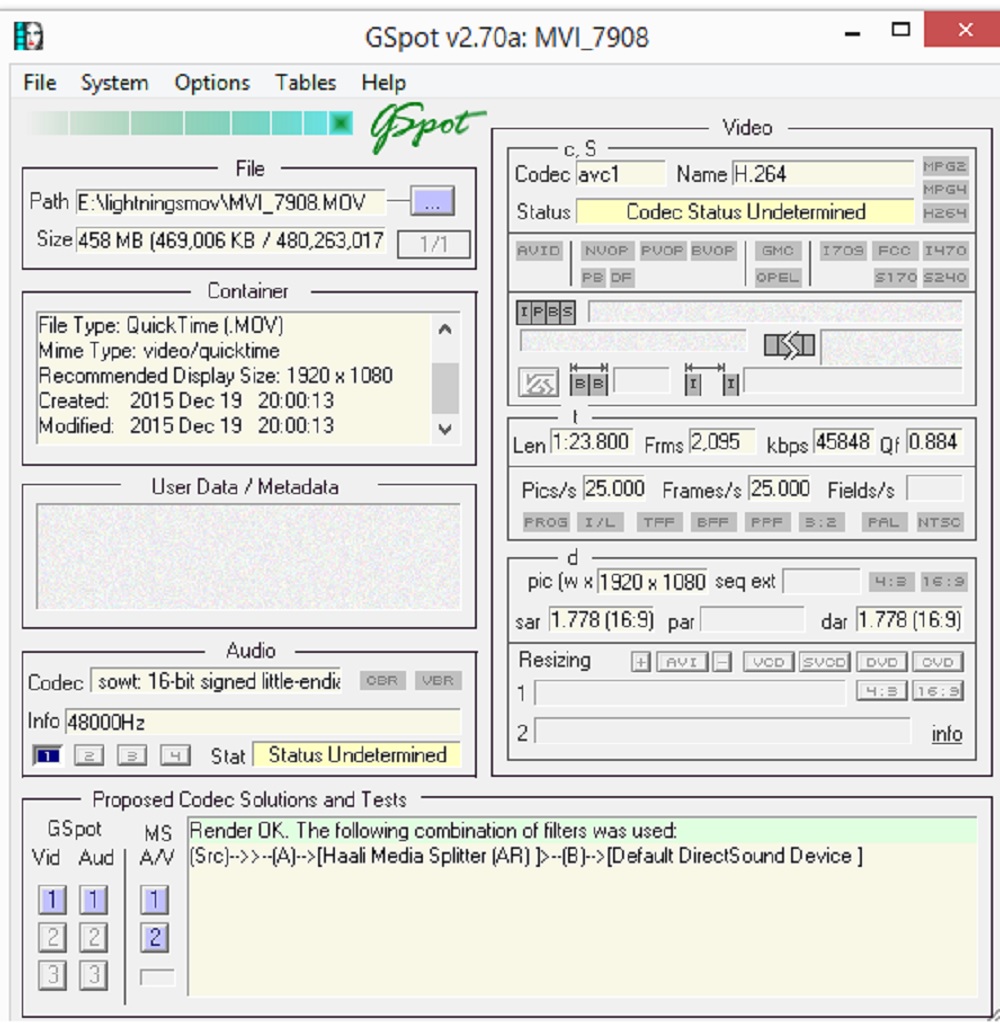The height and width of the screenshot is (1023, 1000).
Task: Click the video Codec avc1 field
Action: pos(620,174)
